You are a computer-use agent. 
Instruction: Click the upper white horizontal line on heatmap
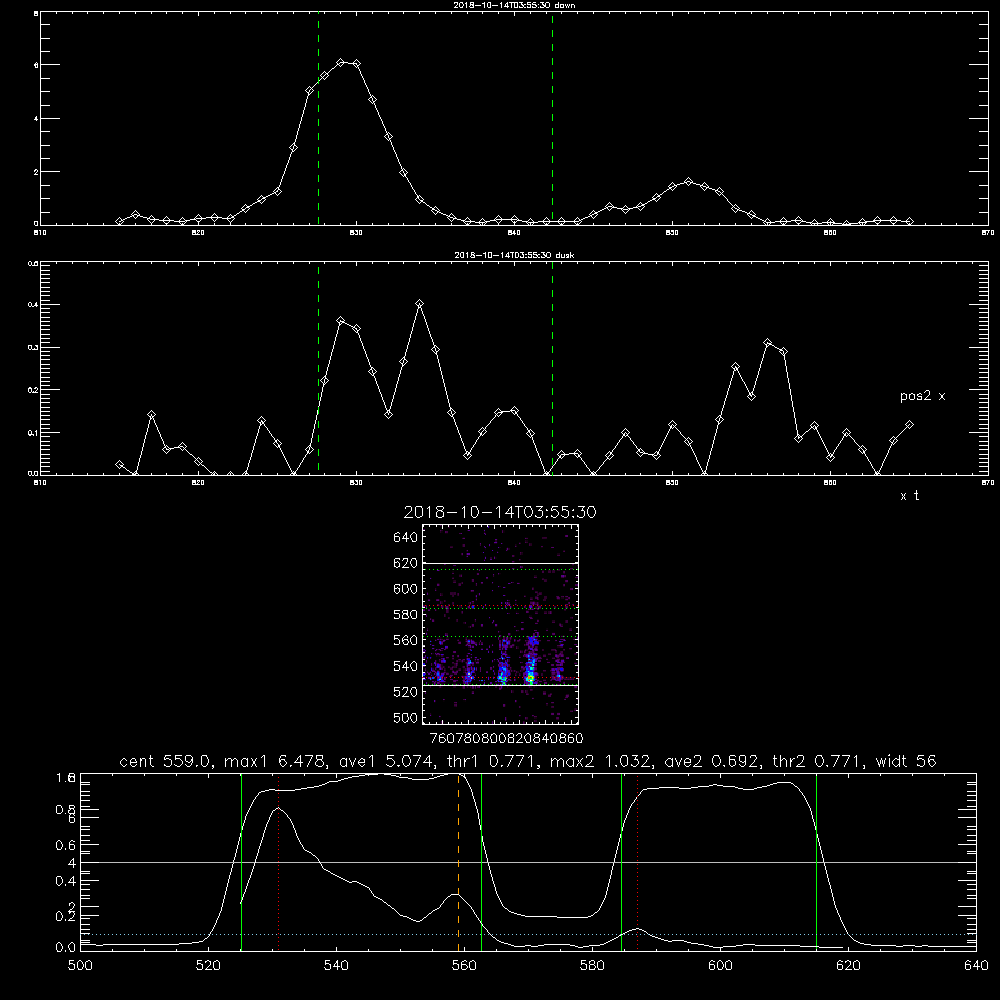click(x=500, y=564)
